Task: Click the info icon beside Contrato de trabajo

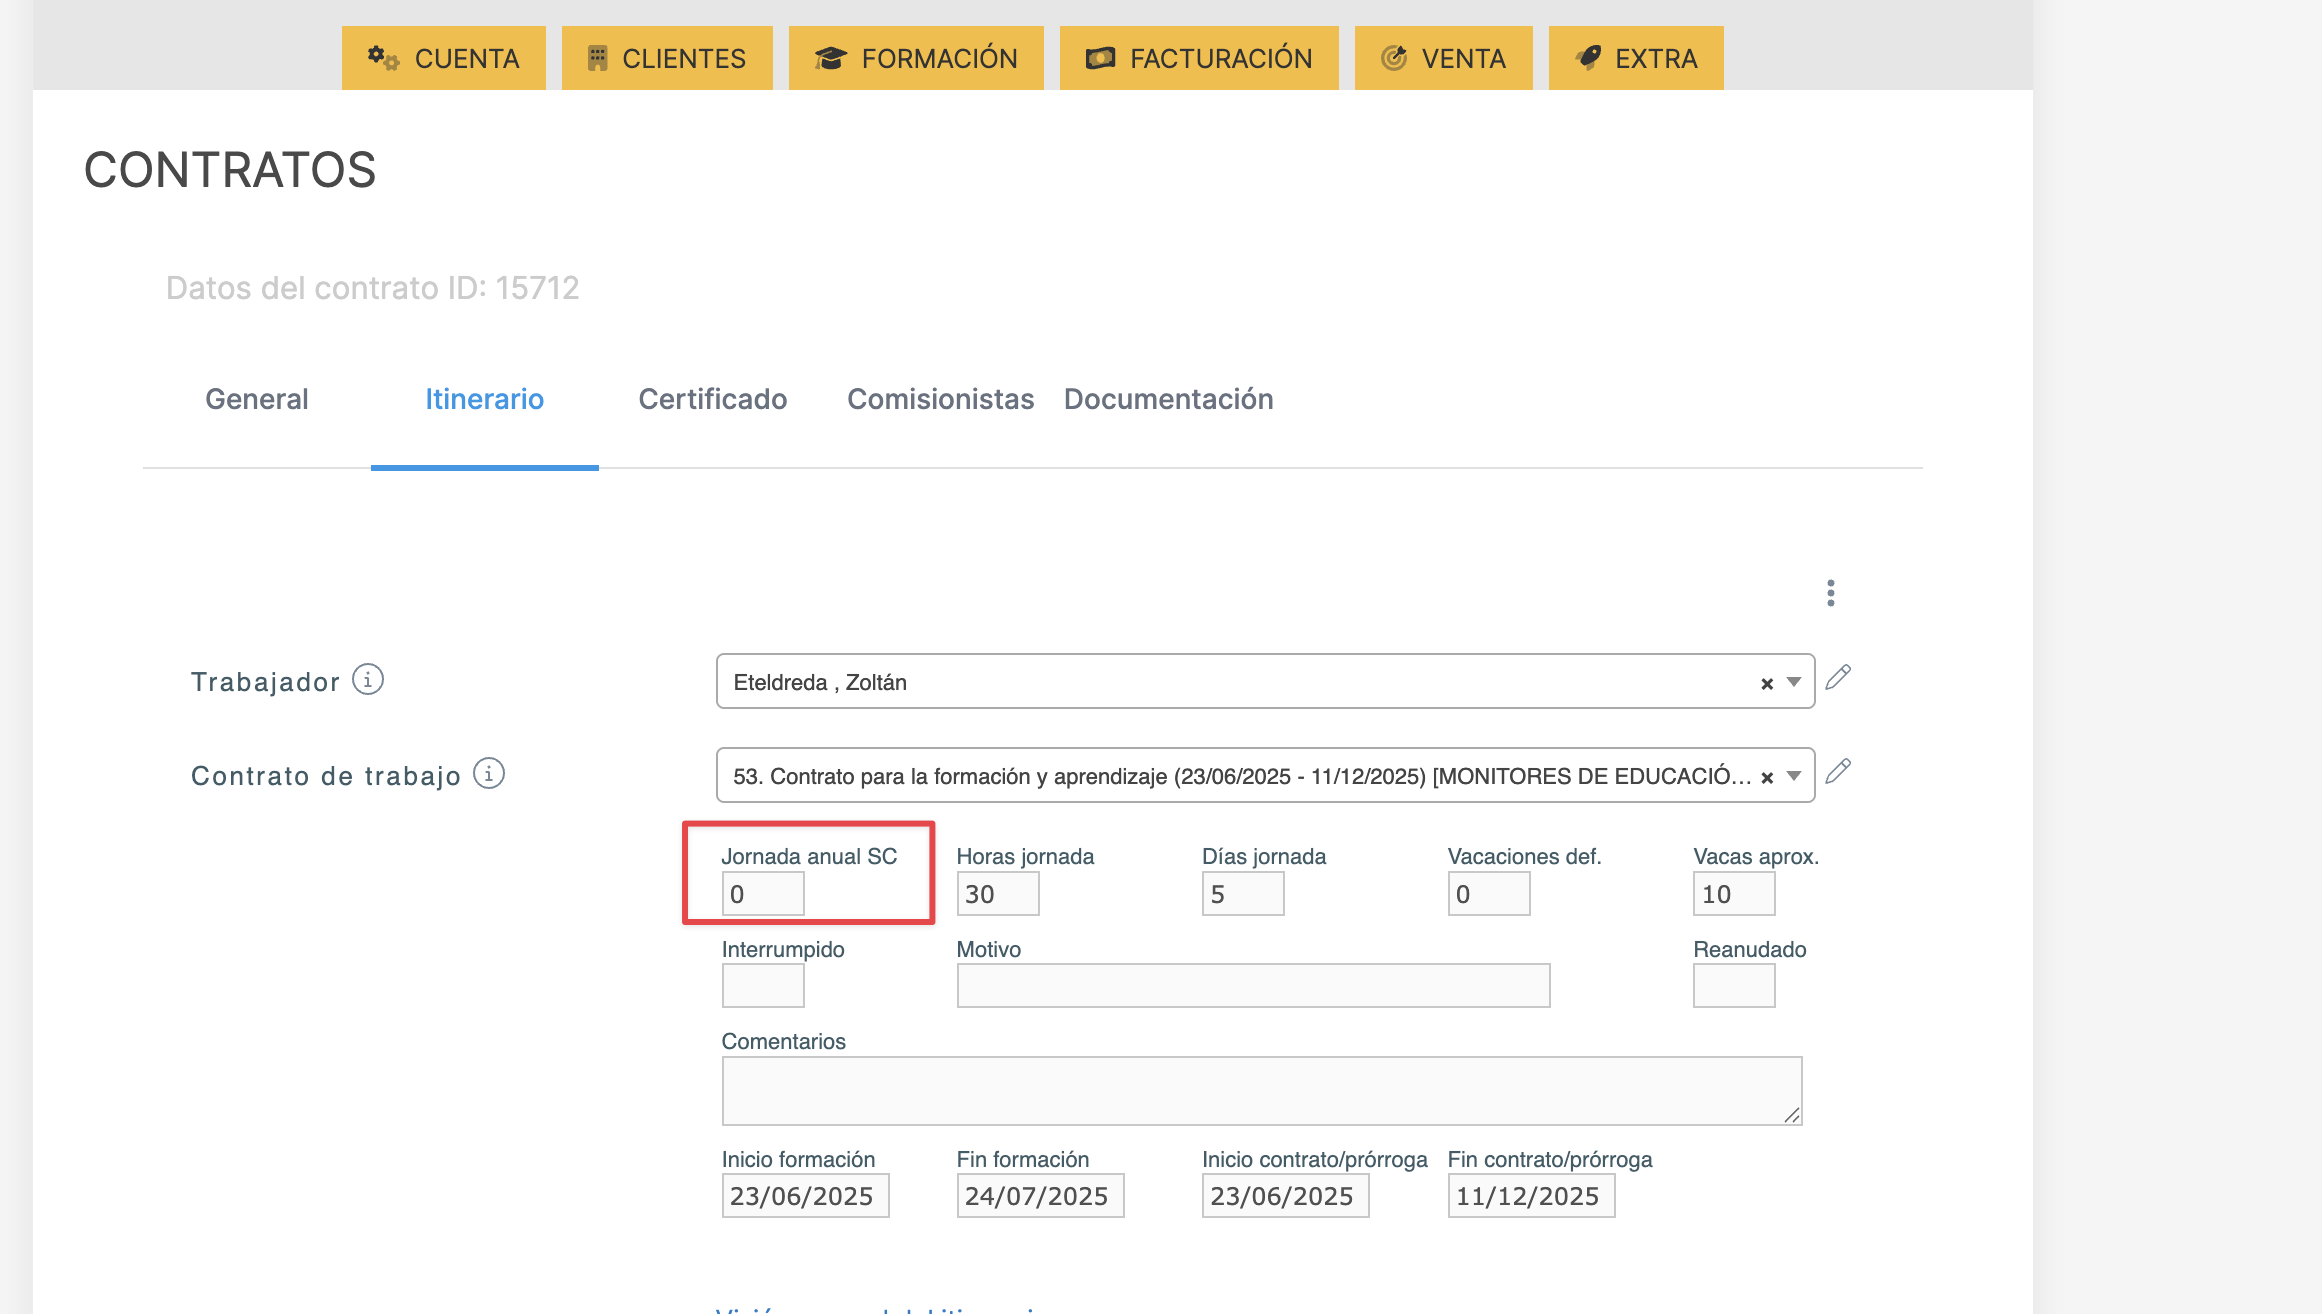Action: click(489, 774)
